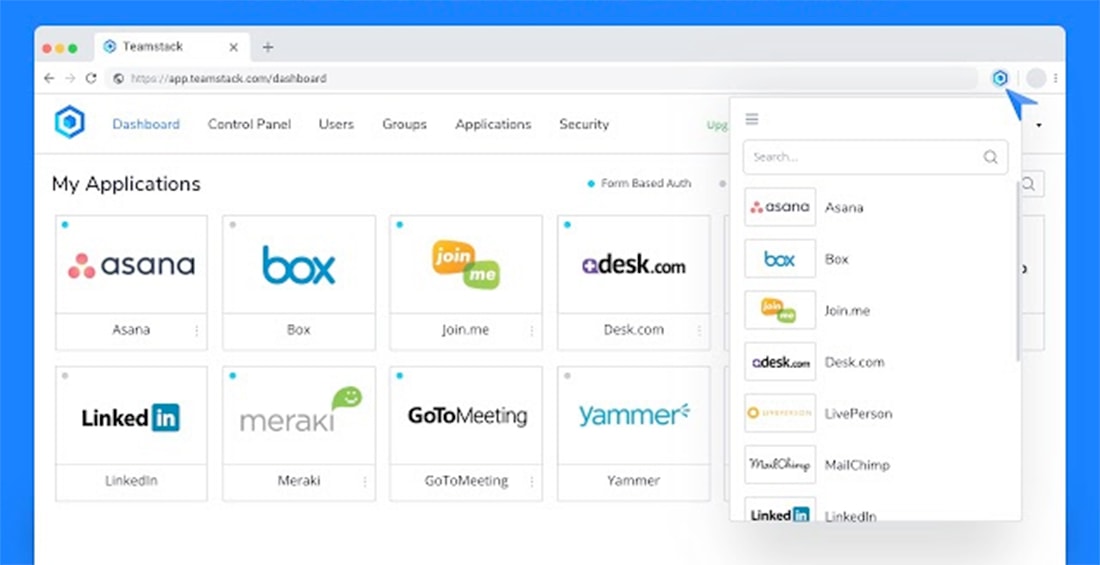Go to Control Panel
This screenshot has height=565, width=1100.
(x=249, y=124)
